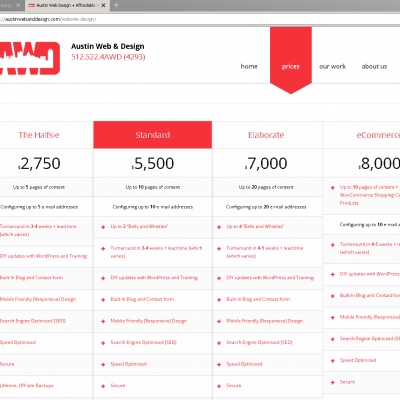Open the home menu item
The image size is (400, 400).
coord(249,66)
